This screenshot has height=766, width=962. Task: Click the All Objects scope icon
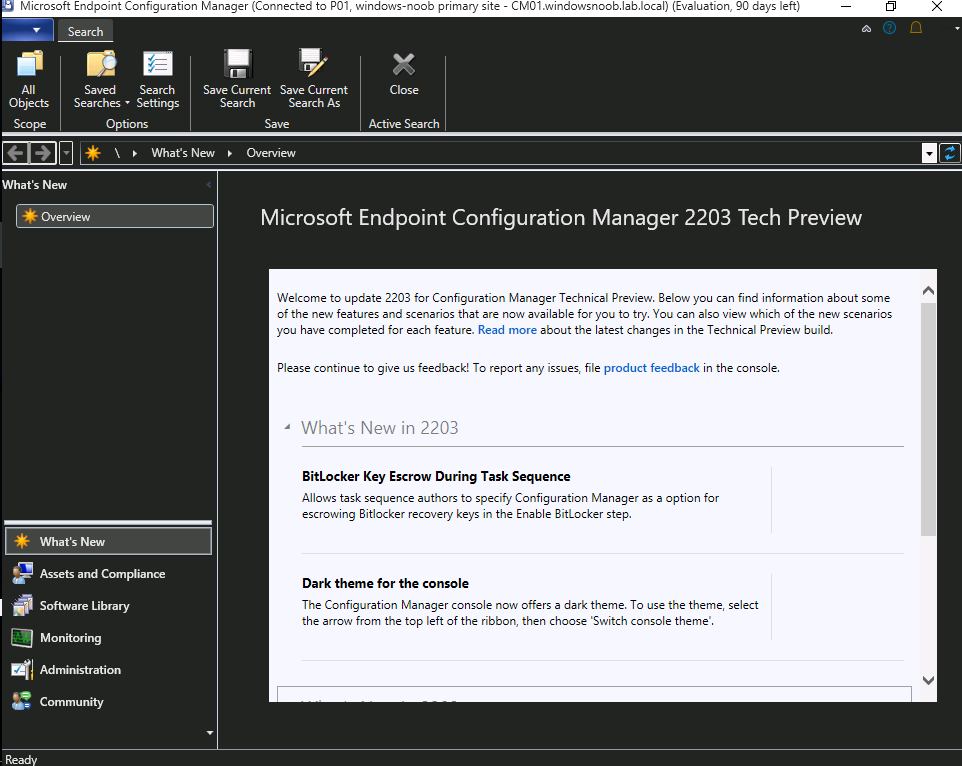(29, 80)
